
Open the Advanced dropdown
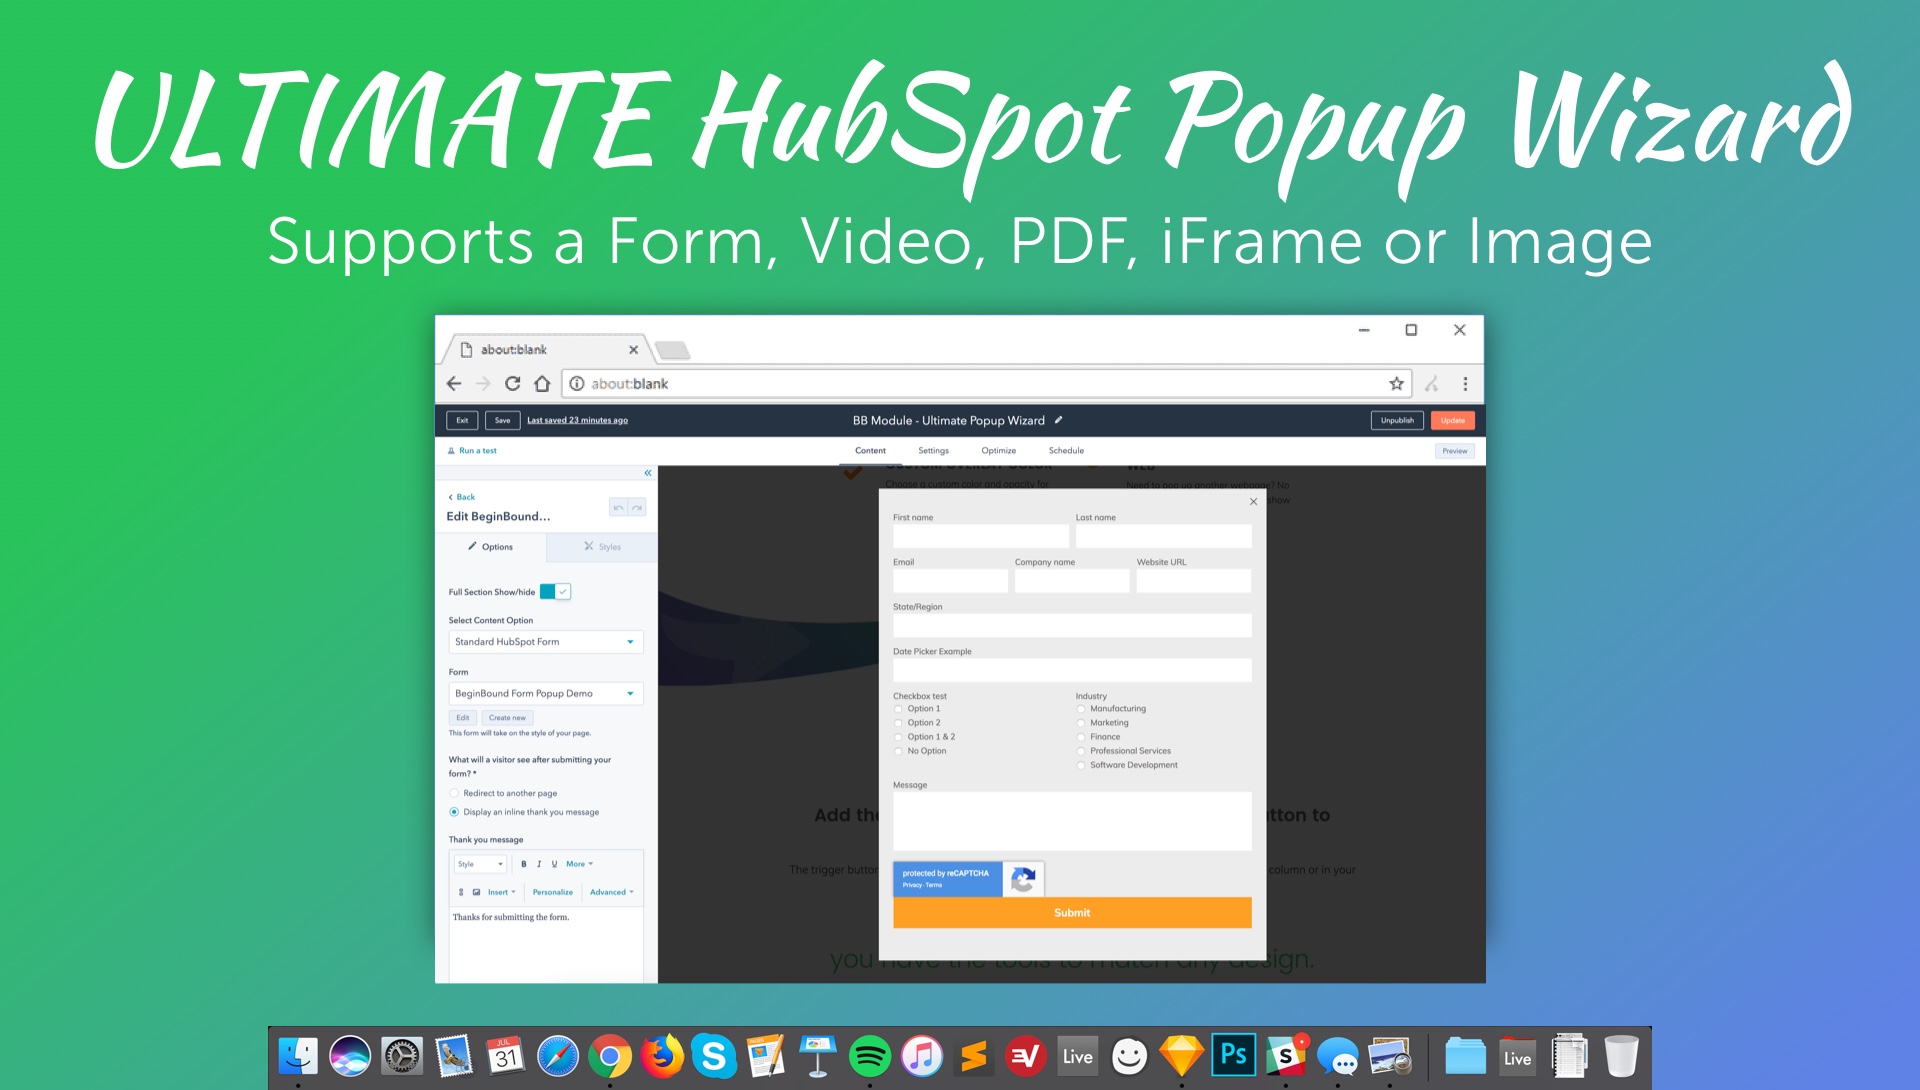[611, 892]
